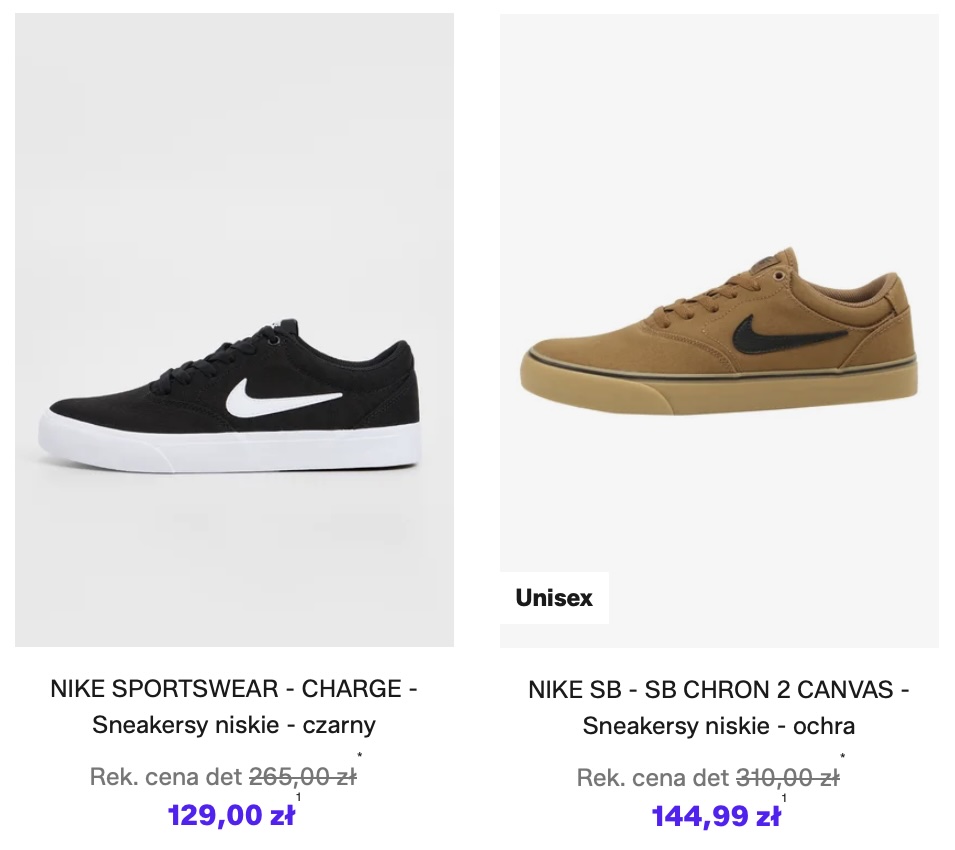Click the 144,99 zł sale price
This screenshot has width=955, height=850.
pos(715,816)
